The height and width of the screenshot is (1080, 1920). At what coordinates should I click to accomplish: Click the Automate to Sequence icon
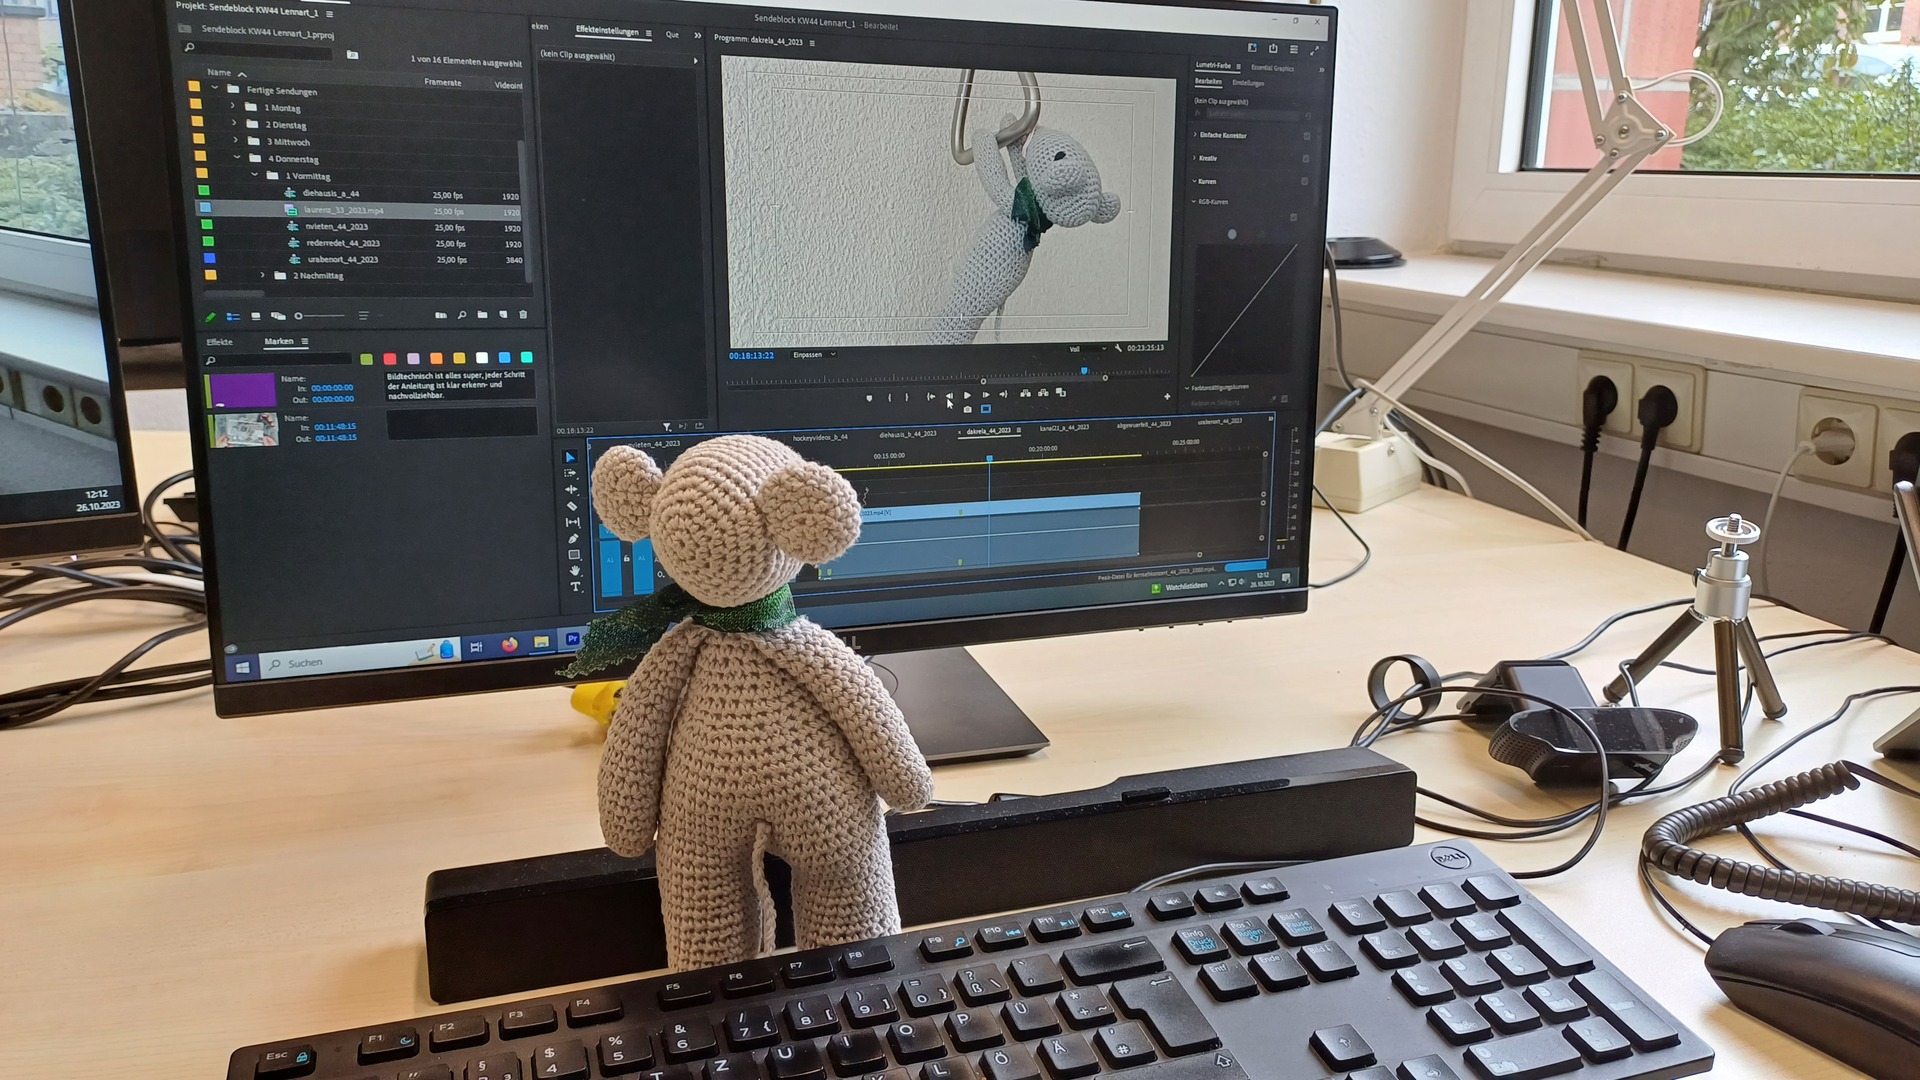[x=441, y=315]
